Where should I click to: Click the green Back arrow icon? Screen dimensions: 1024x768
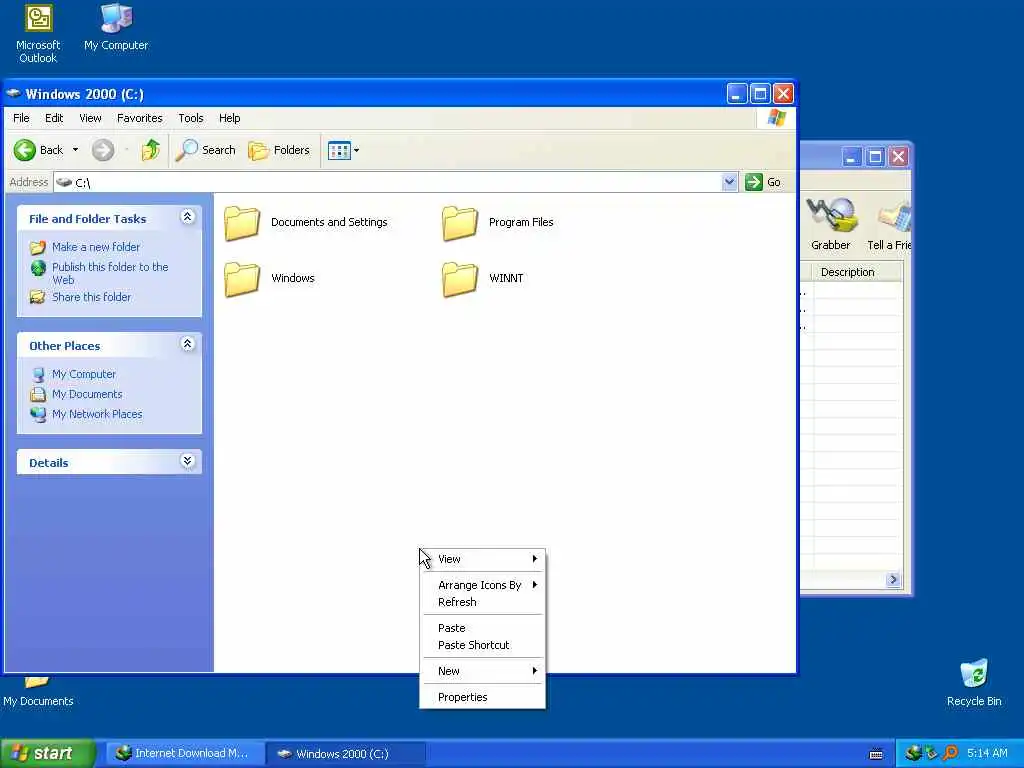(x=25, y=150)
